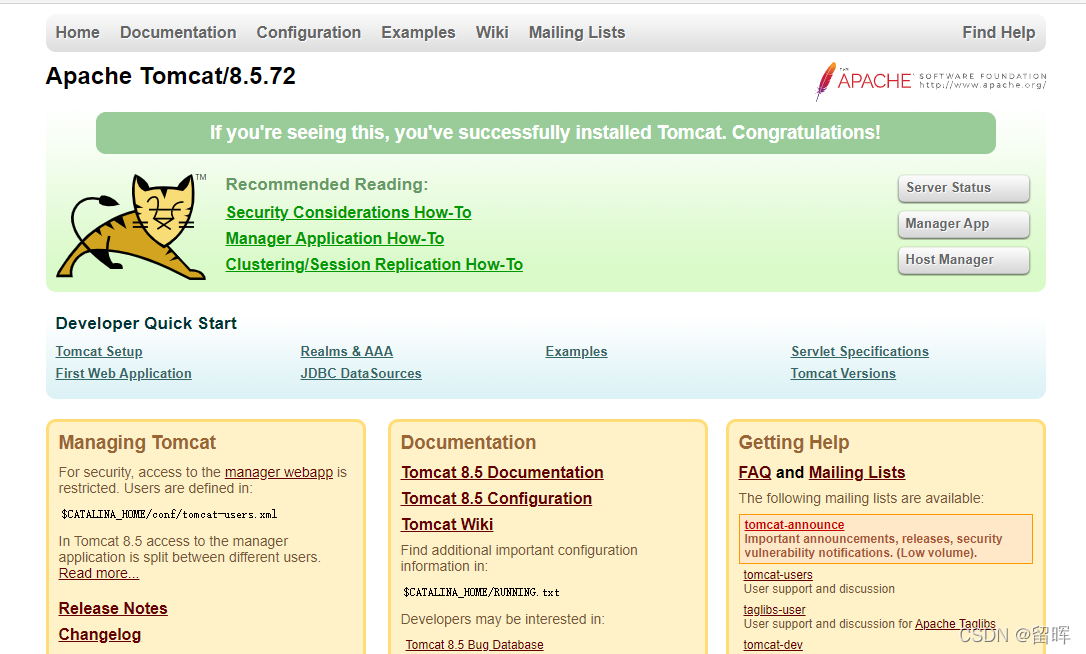
Task: Open Mailing Lists in the top nav
Action: (577, 33)
